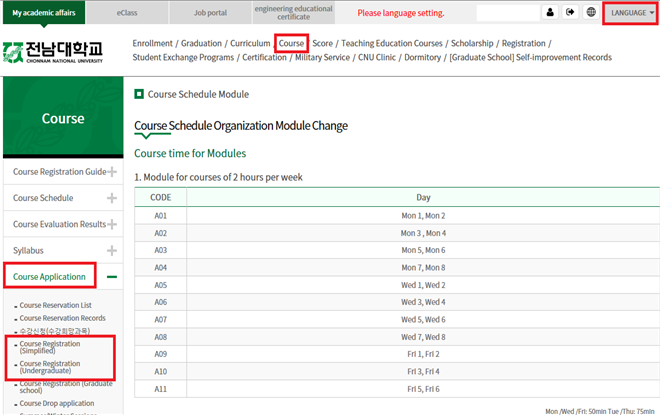The height and width of the screenshot is (419, 660).
Task: Click the empty top search field
Action: point(508,13)
